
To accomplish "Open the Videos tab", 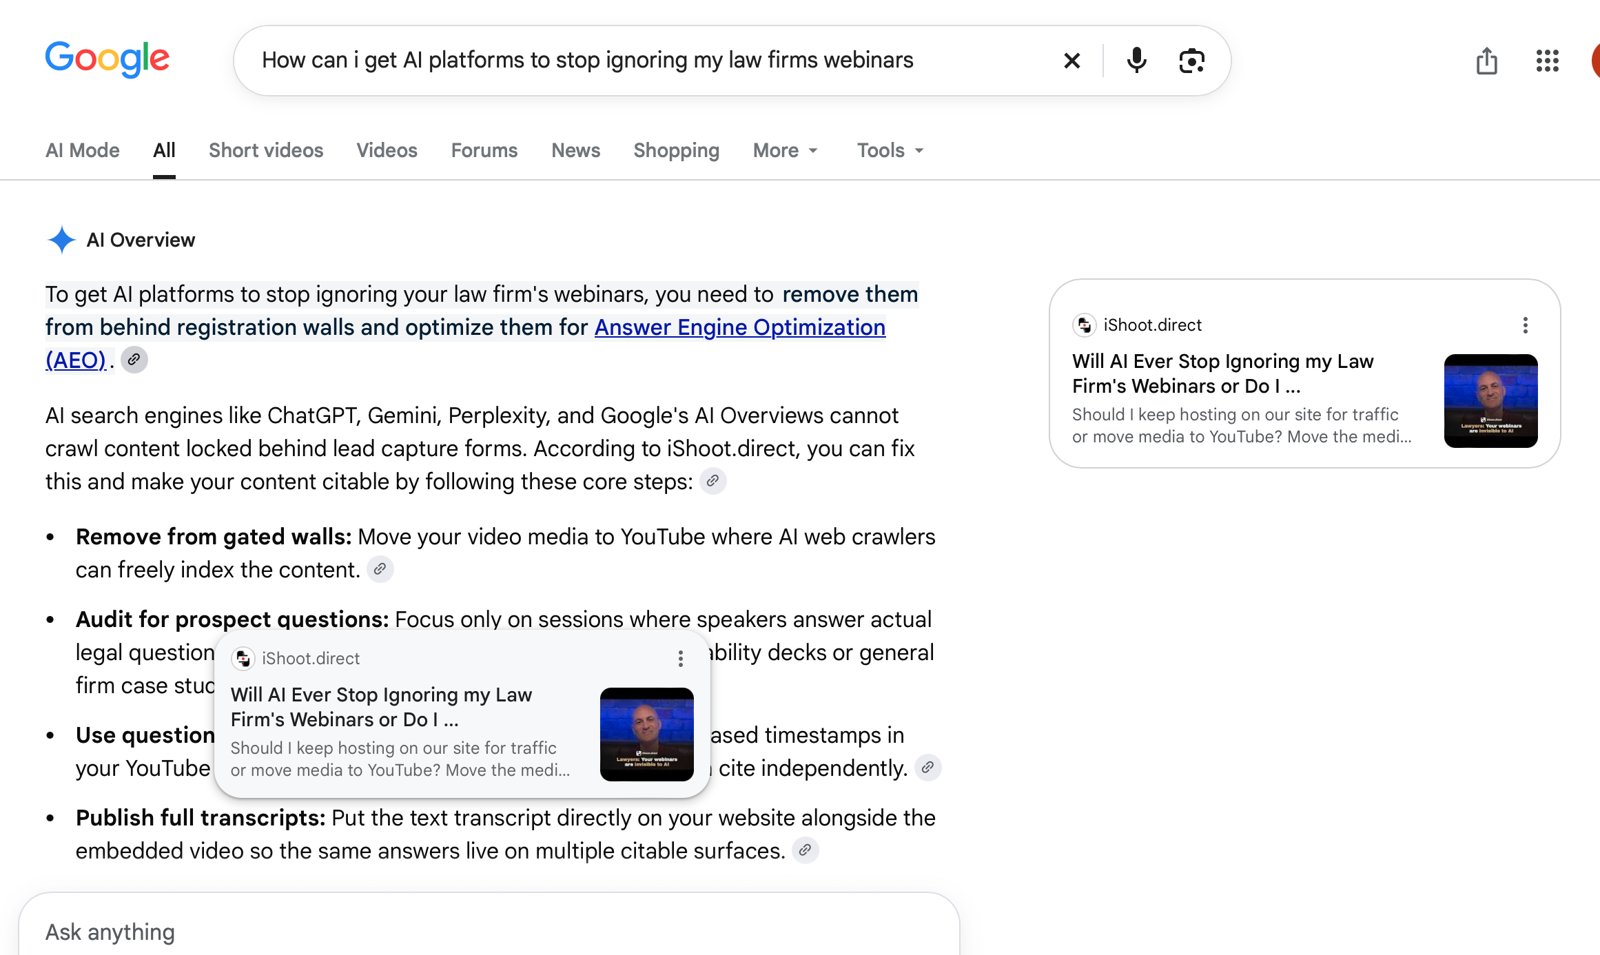I will 387,150.
